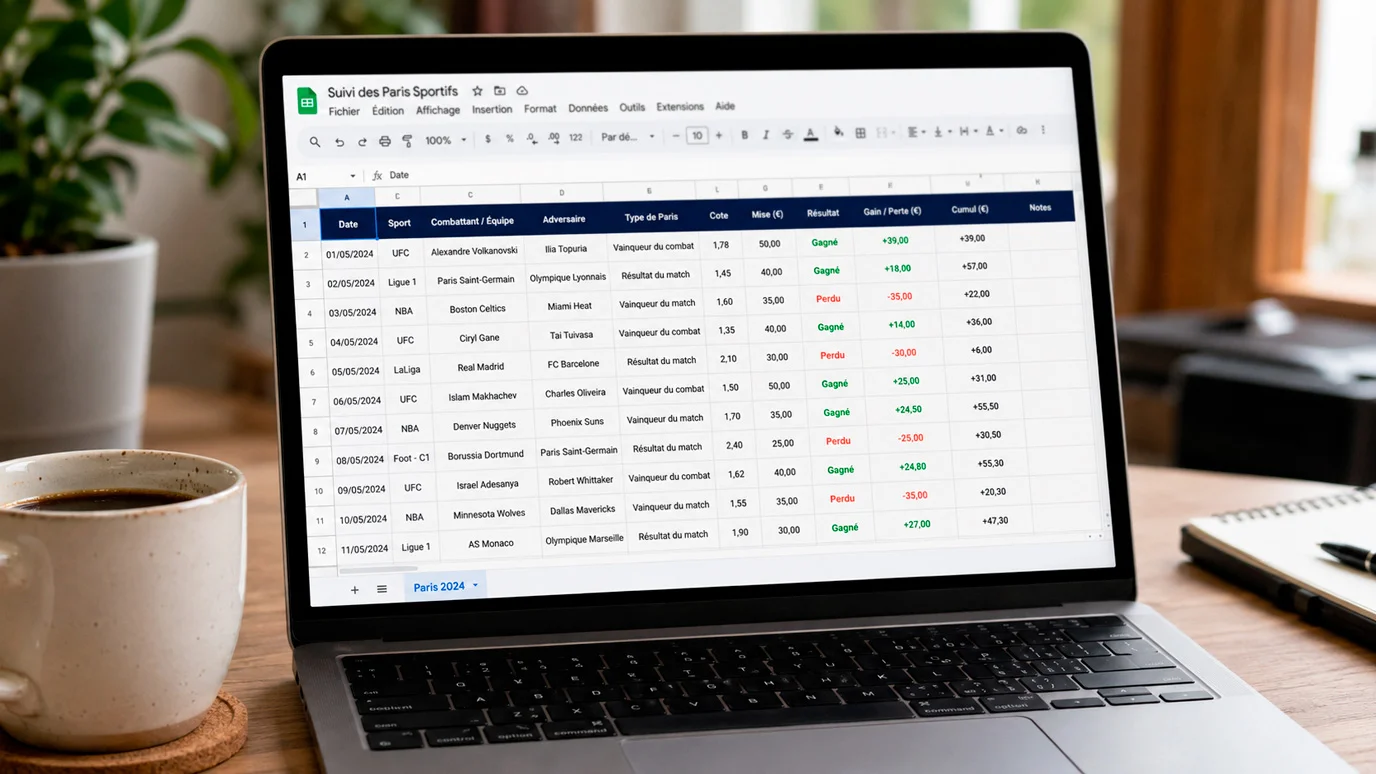The image size is (1376, 774).
Task: Click the move-to-folder icon beside the title
Action: point(500,91)
